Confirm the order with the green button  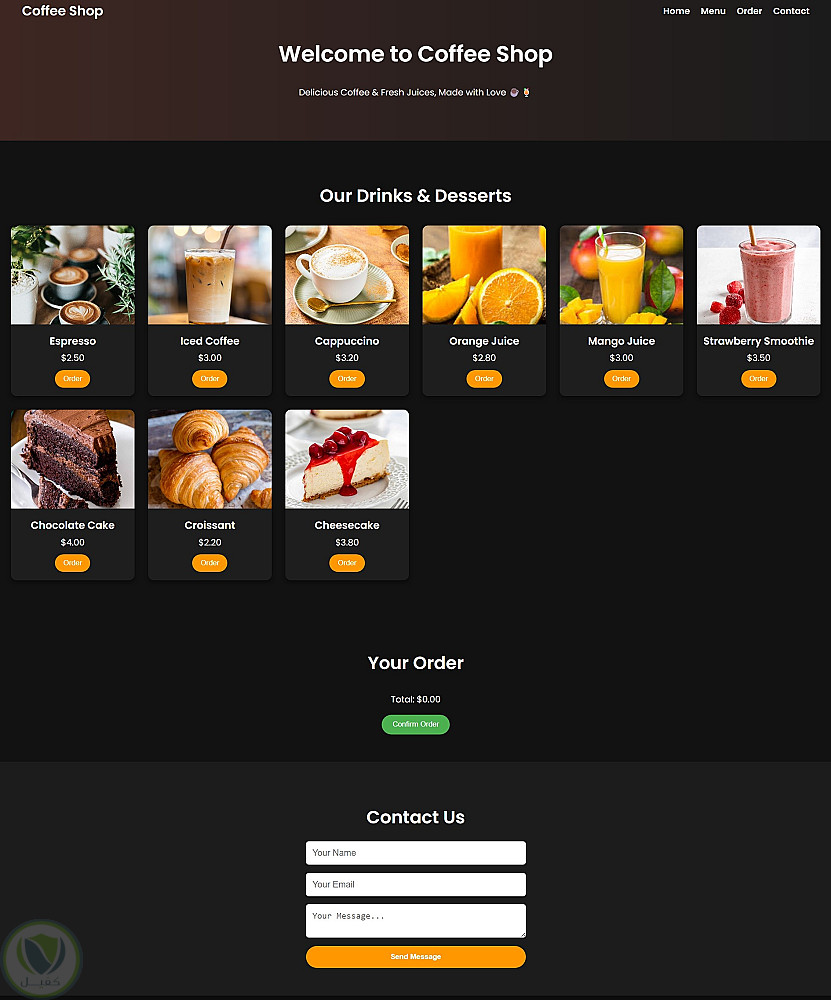click(416, 724)
